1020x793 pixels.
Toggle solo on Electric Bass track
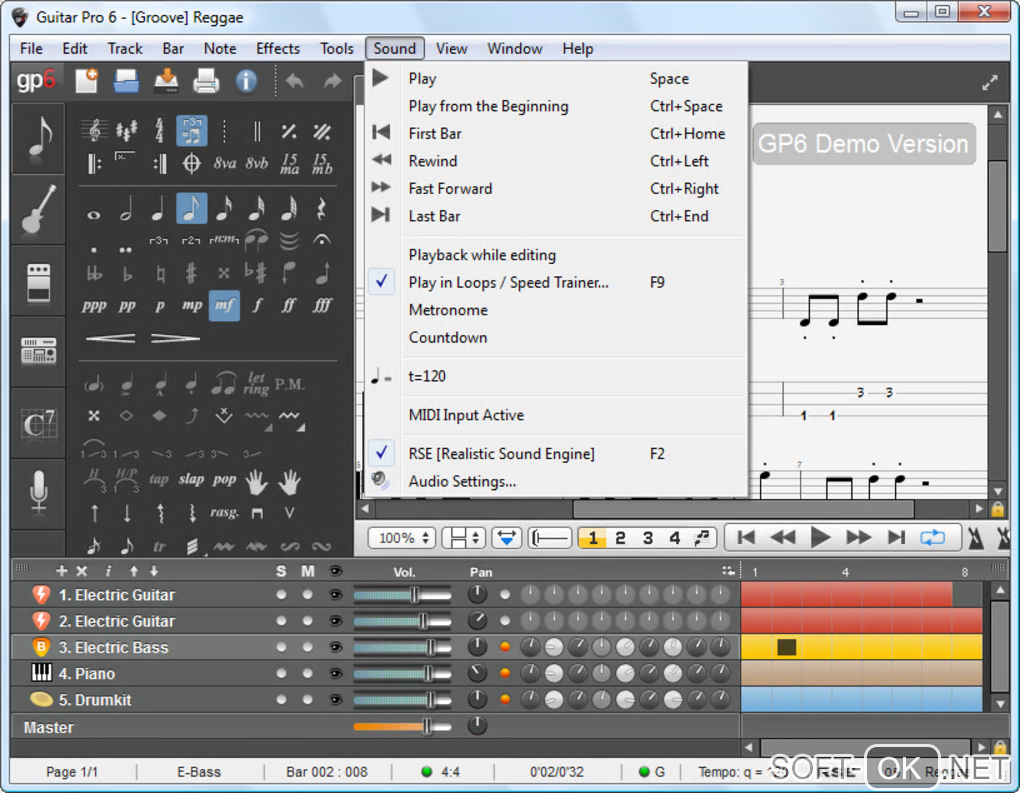tap(281, 648)
